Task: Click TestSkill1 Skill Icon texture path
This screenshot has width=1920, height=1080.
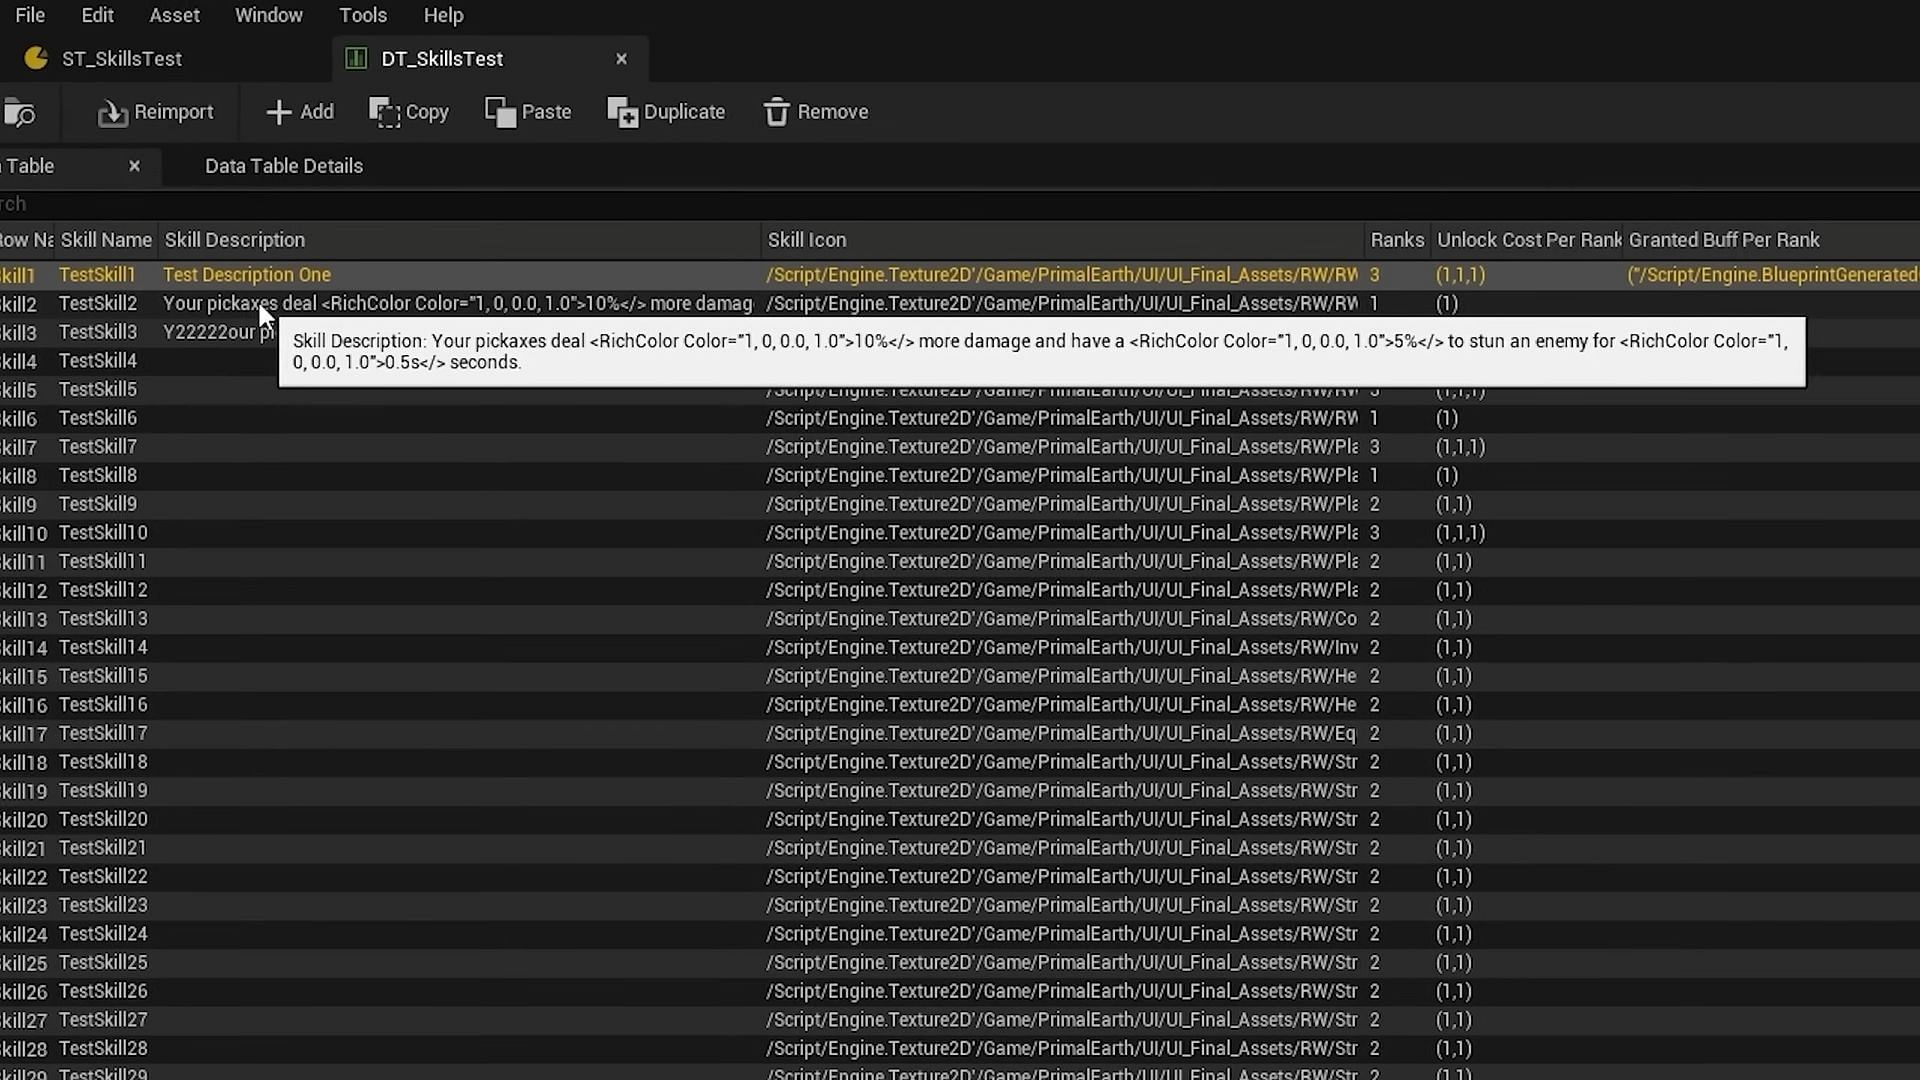Action: tap(1062, 275)
